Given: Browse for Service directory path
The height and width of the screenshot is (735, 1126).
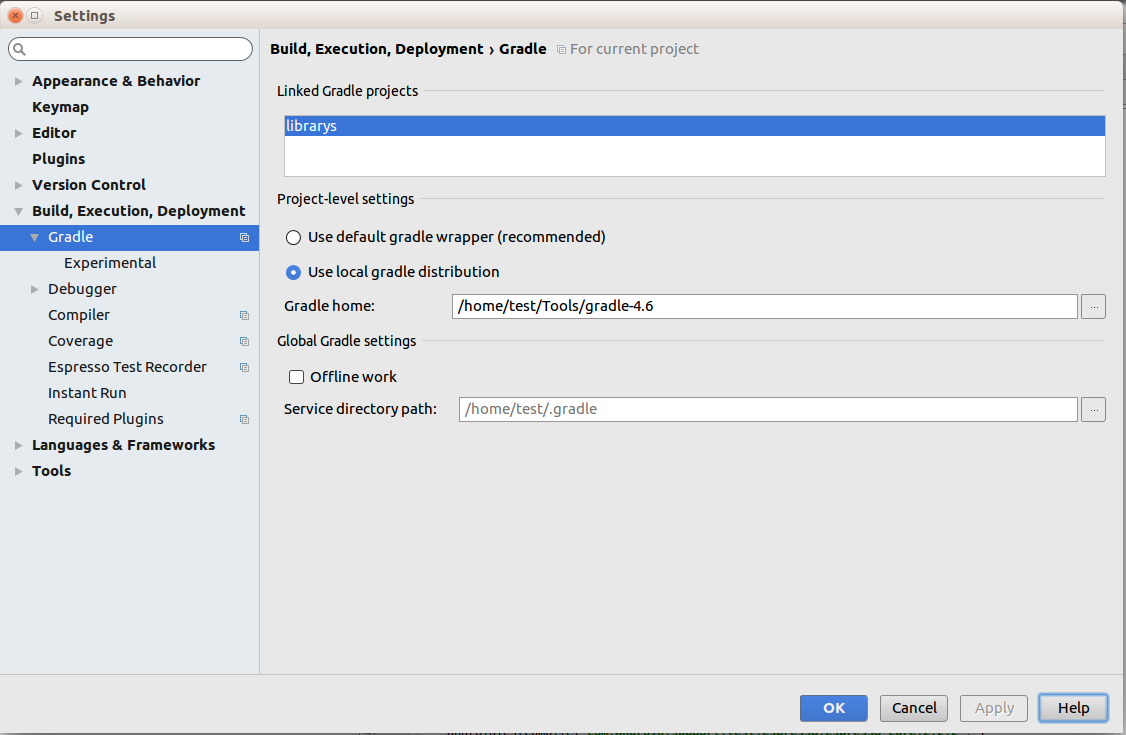Looking at the screenshot, I should (1093, 409).
